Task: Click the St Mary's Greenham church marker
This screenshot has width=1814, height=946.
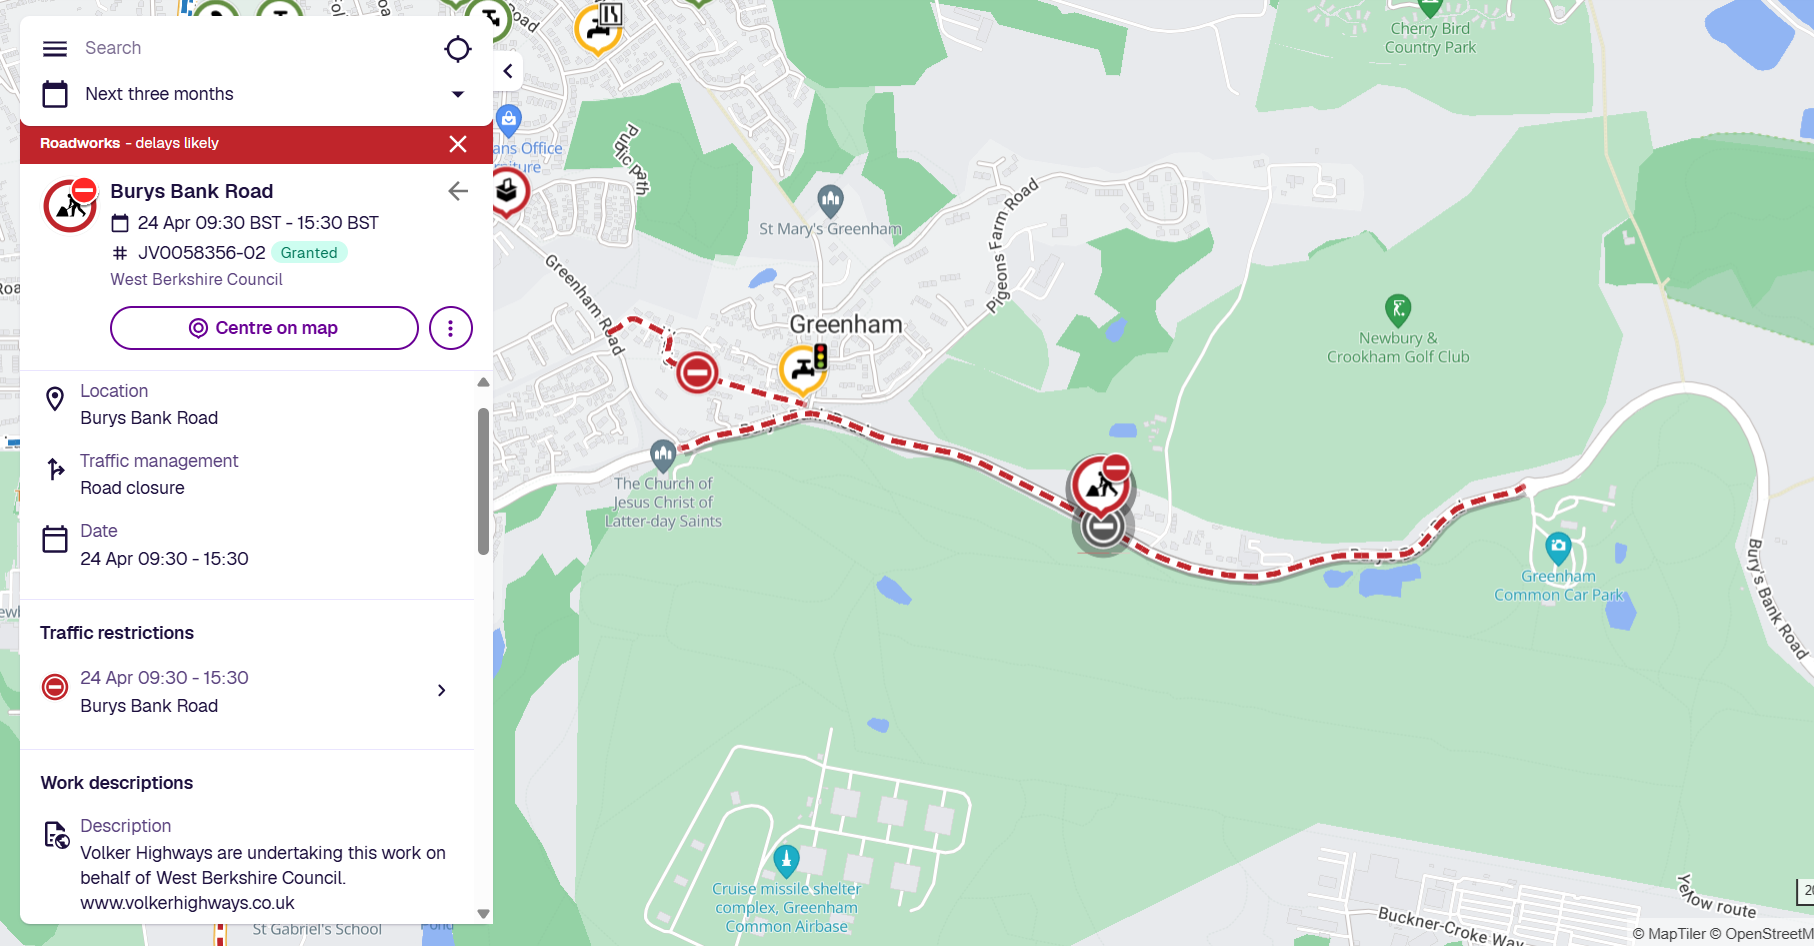Action: (830, 201)
